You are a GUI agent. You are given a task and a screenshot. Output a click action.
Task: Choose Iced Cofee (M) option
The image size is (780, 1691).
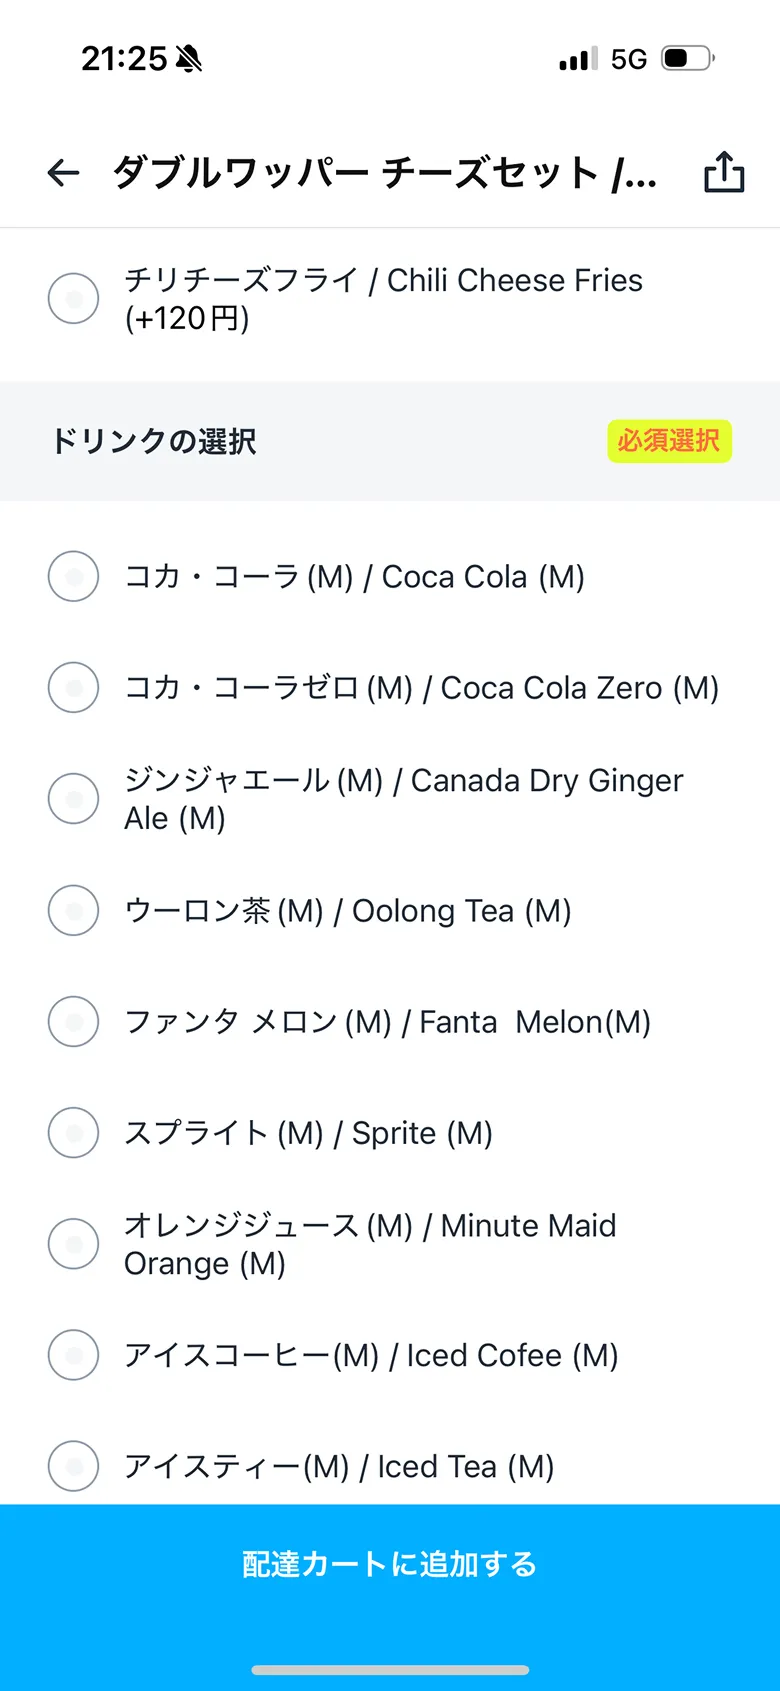pos(74,1355)
